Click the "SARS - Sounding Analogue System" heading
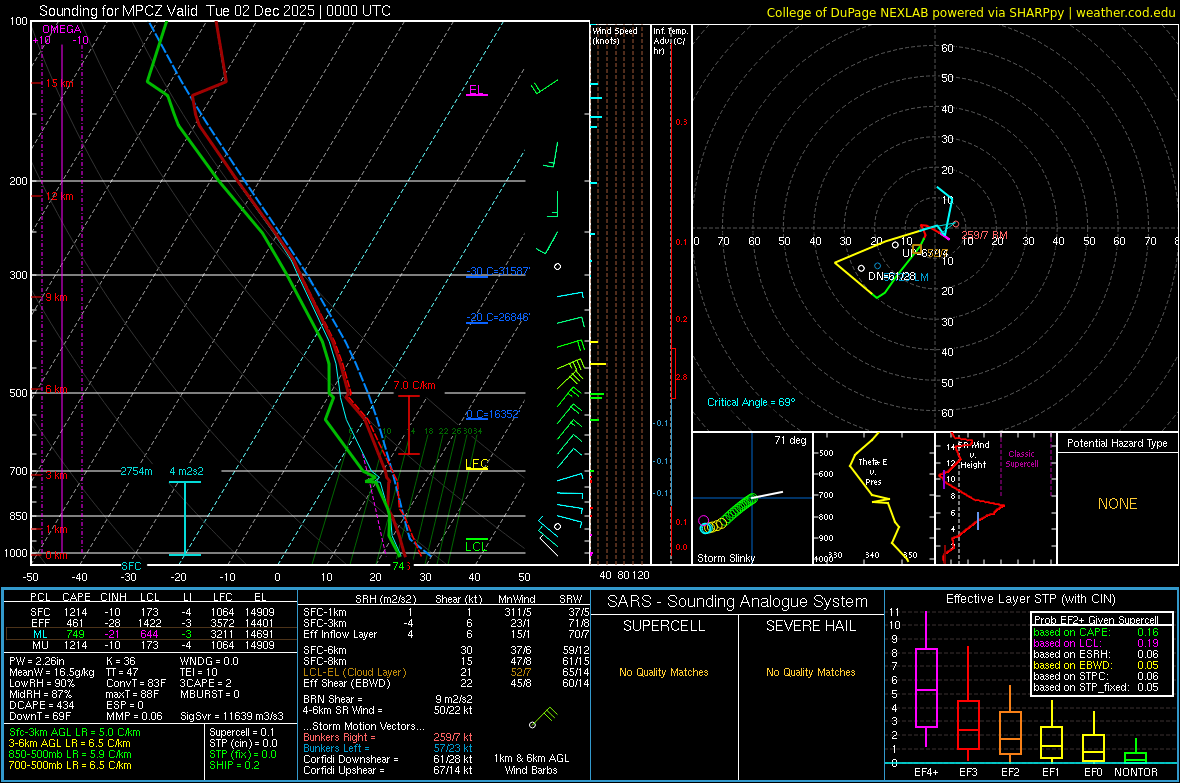The width and height of the screenshot is (1180, 783). click(x=738, y=602)
